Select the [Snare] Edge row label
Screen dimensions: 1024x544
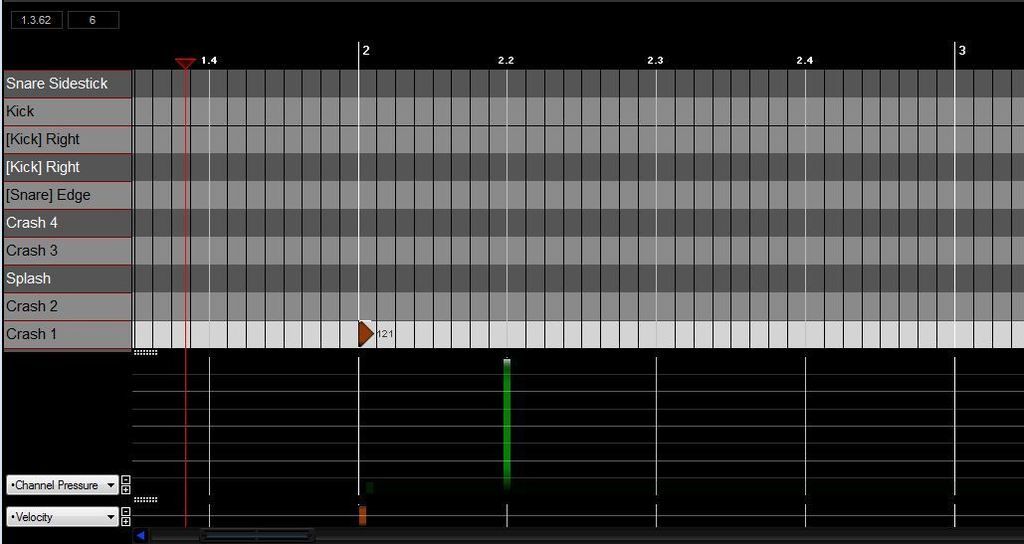(x=68, y=195)
